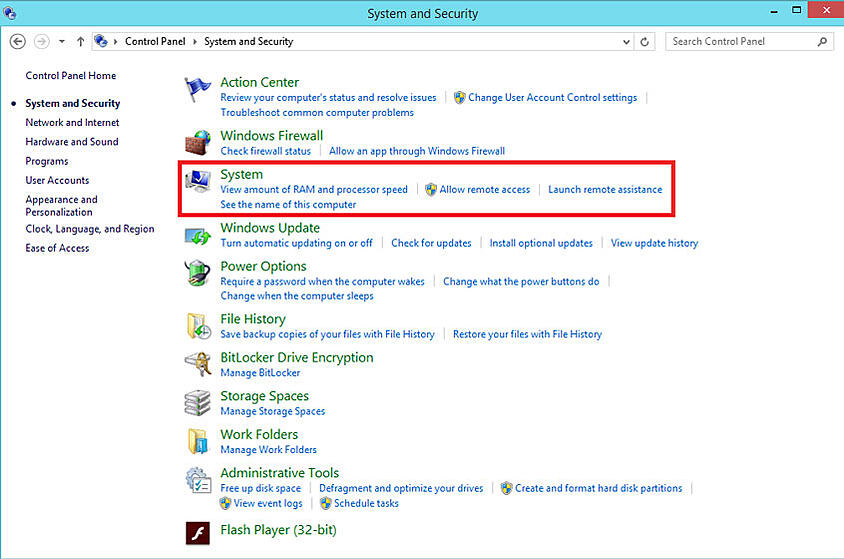This screenshot has width=844, height=559.
Task: Click Manage BitLocker link
Action: (260, 373)
